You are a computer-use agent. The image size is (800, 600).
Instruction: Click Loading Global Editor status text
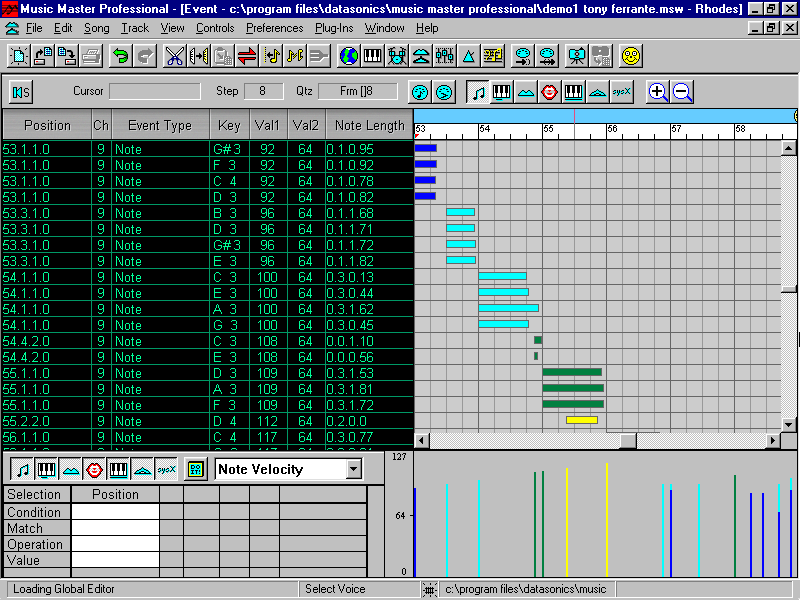(x=64, y=589)
